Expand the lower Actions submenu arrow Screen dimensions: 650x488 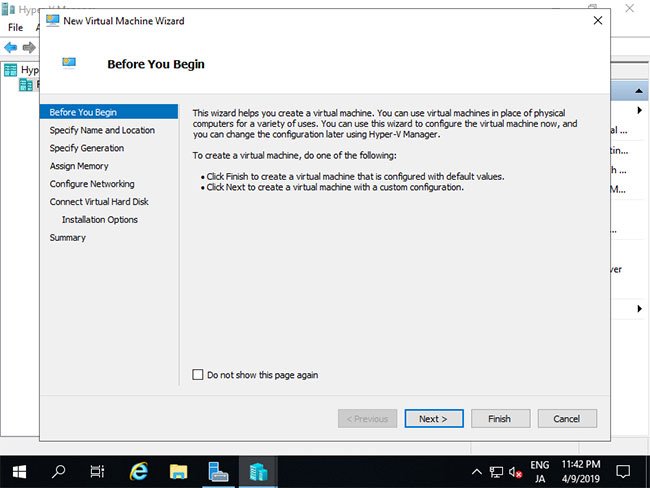(639, 308)
